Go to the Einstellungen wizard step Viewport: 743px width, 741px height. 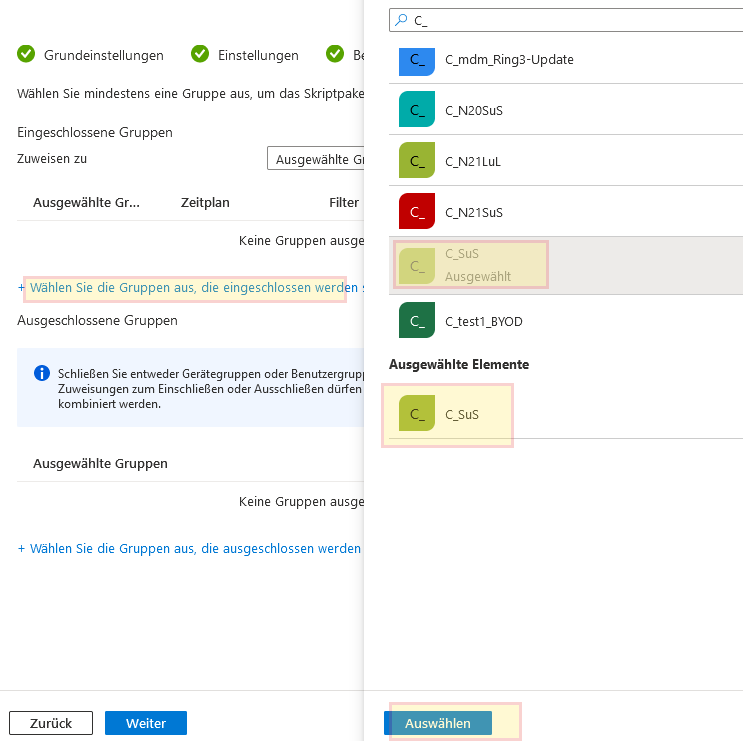click(x=258, y=55)
